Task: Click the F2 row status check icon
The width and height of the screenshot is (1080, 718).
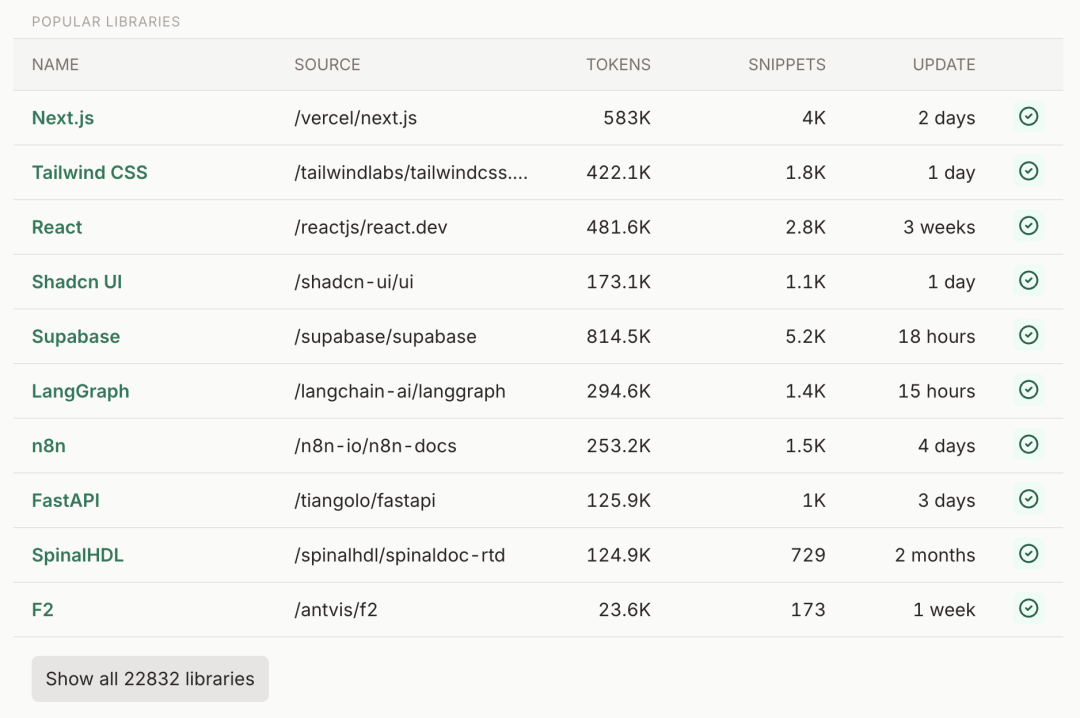Action: click(1028, 608)
